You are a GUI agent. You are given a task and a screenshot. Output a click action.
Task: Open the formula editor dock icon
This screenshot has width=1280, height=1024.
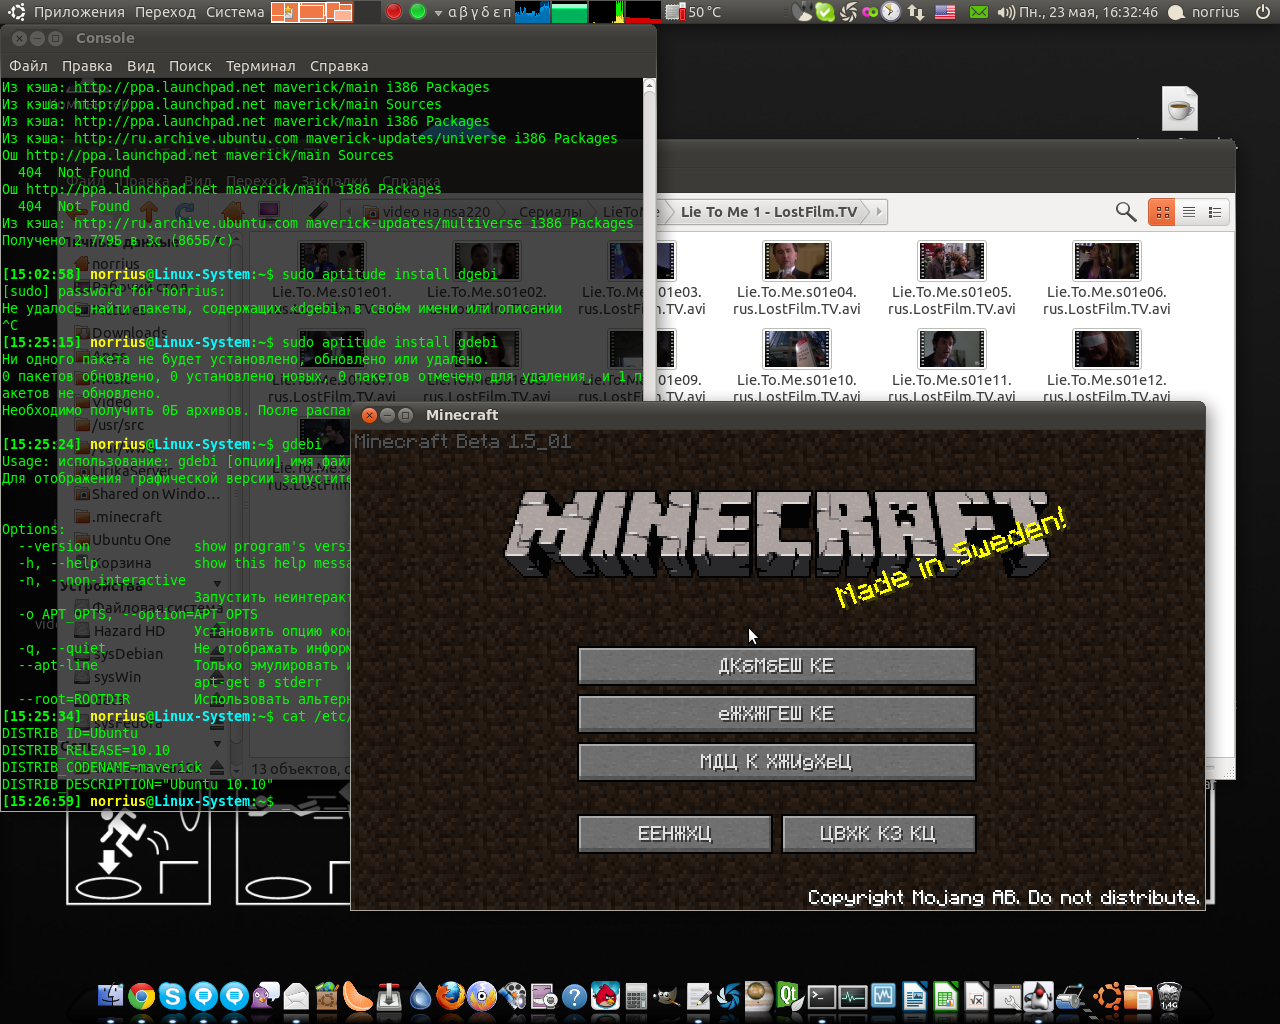coord(978,996)
